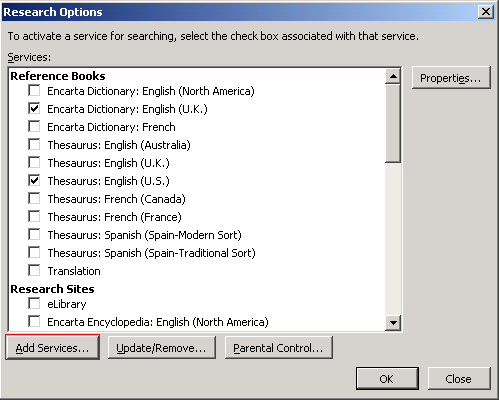Open Parental Control... settings
This screenshot has height=400, width=499.
[x=279, y=348]
